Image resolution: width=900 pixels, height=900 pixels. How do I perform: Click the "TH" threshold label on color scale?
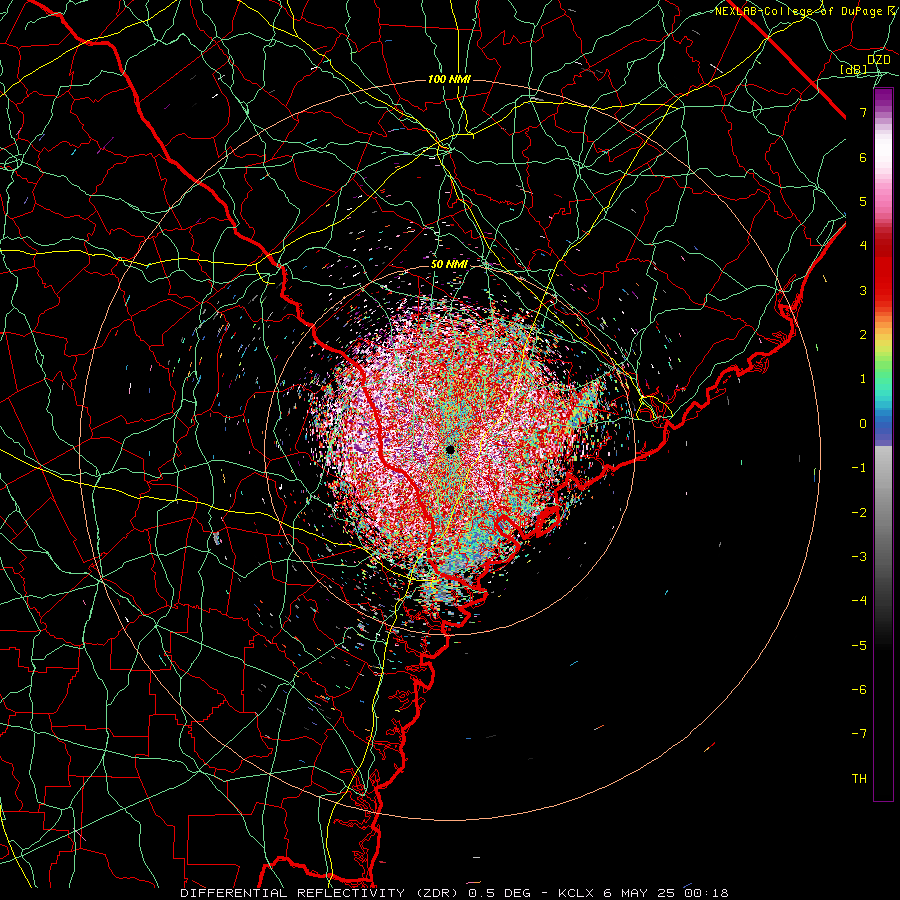tap(859, 778)
